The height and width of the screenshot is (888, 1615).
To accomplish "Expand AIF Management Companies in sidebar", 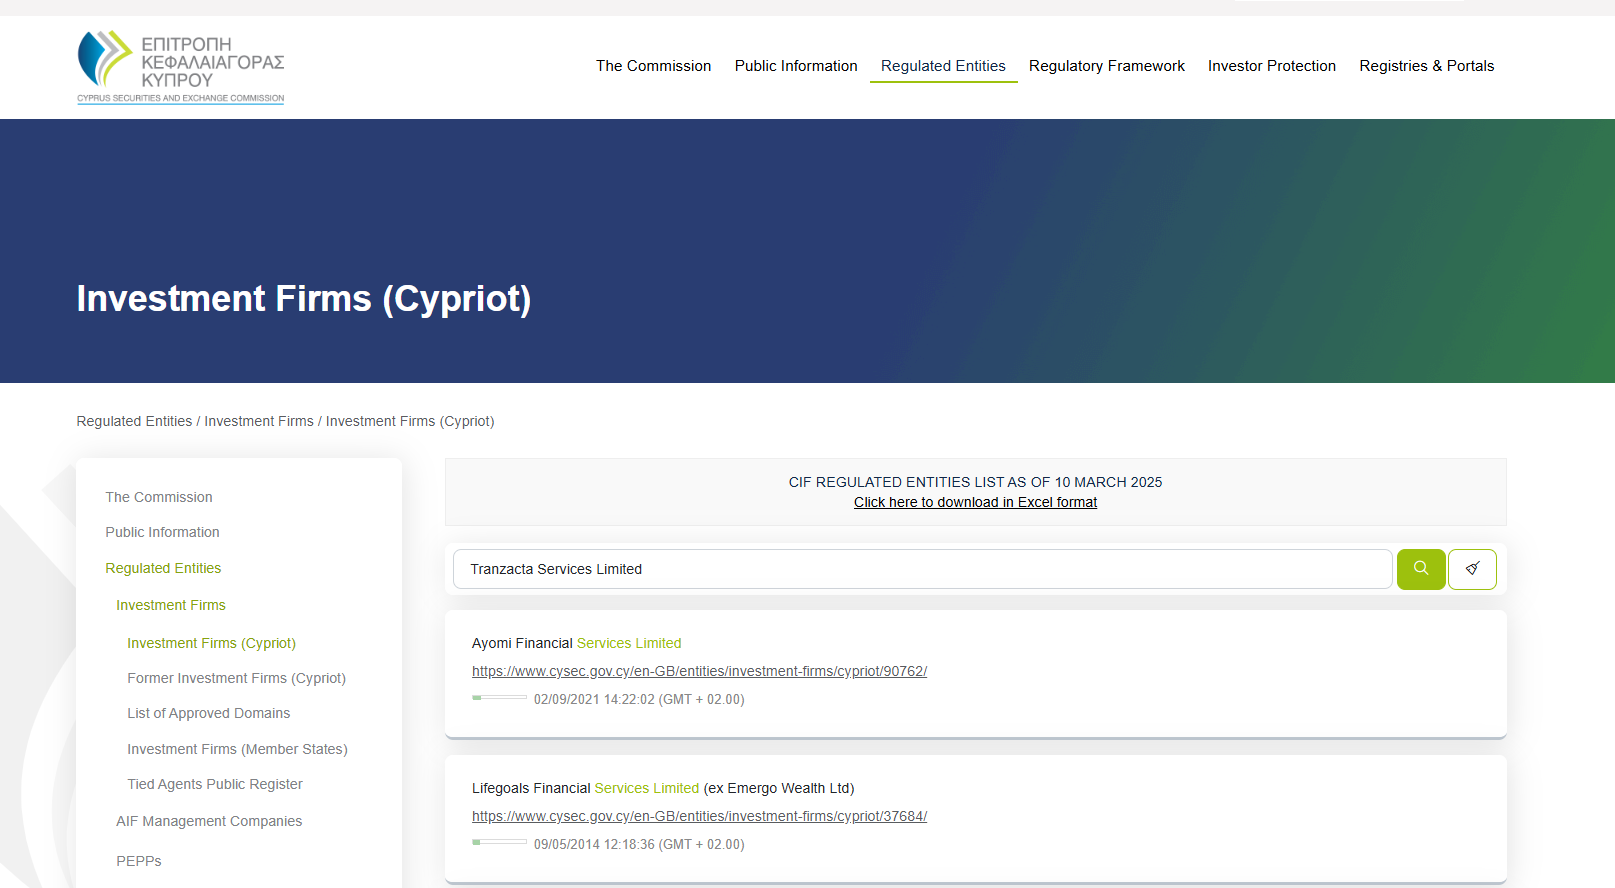I will (x=209, y=821).
